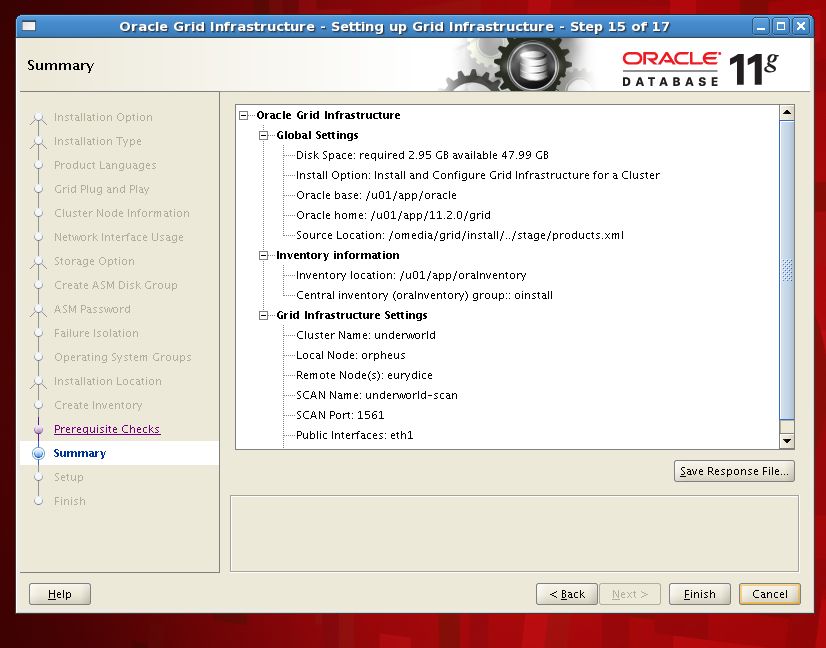Collapse the Oracle Grid Infrastructure root node
The height and width of the screenshot is (648, 826).
pos(244,115)
